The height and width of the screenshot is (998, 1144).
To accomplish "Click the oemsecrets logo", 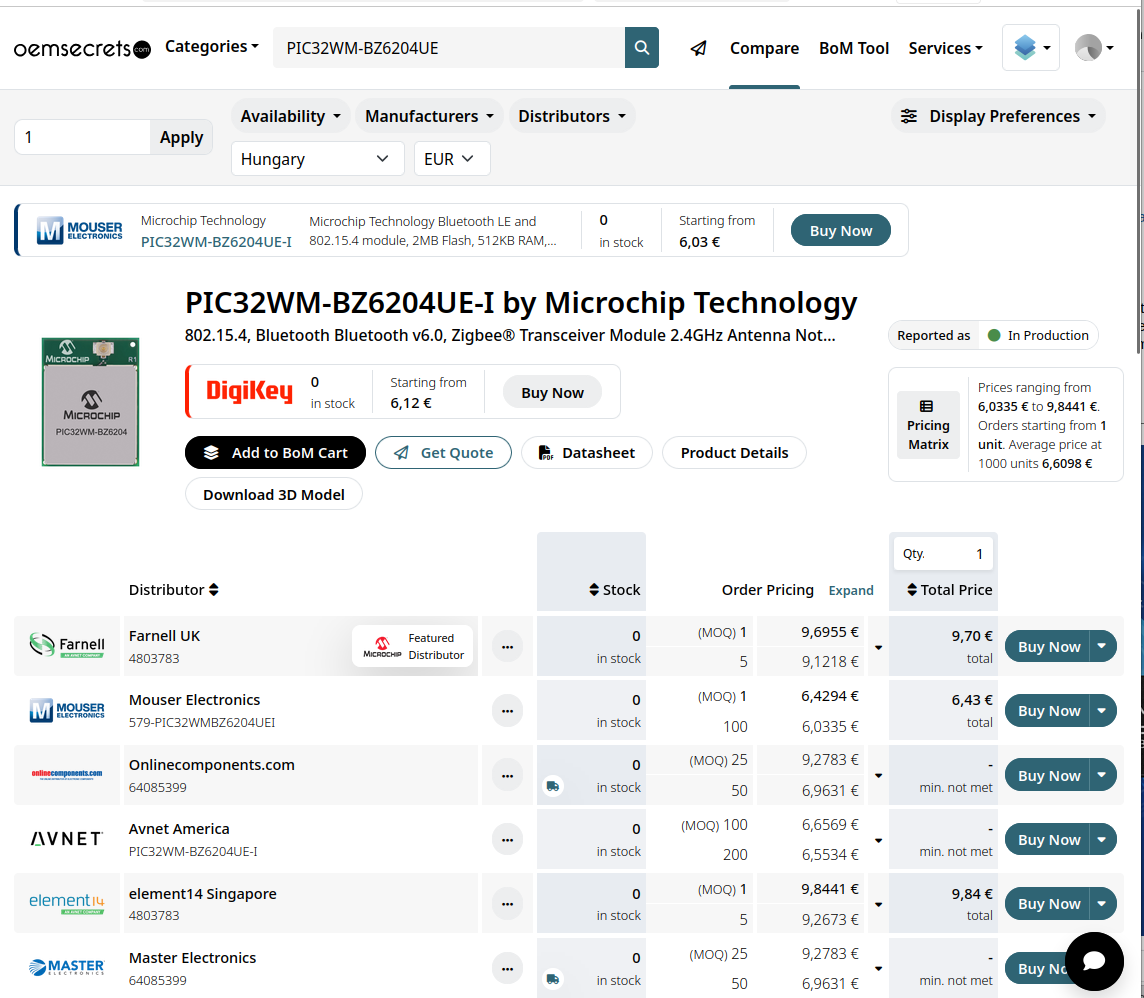I will [x=82, y=48].
